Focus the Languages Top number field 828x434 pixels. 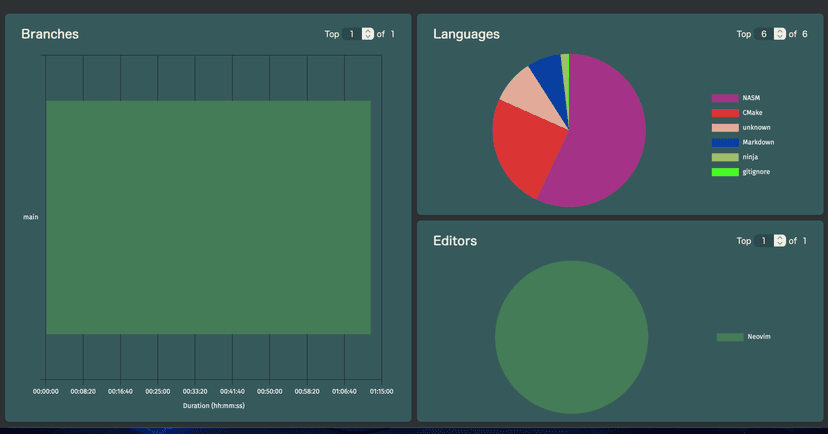tap(764, 34)
